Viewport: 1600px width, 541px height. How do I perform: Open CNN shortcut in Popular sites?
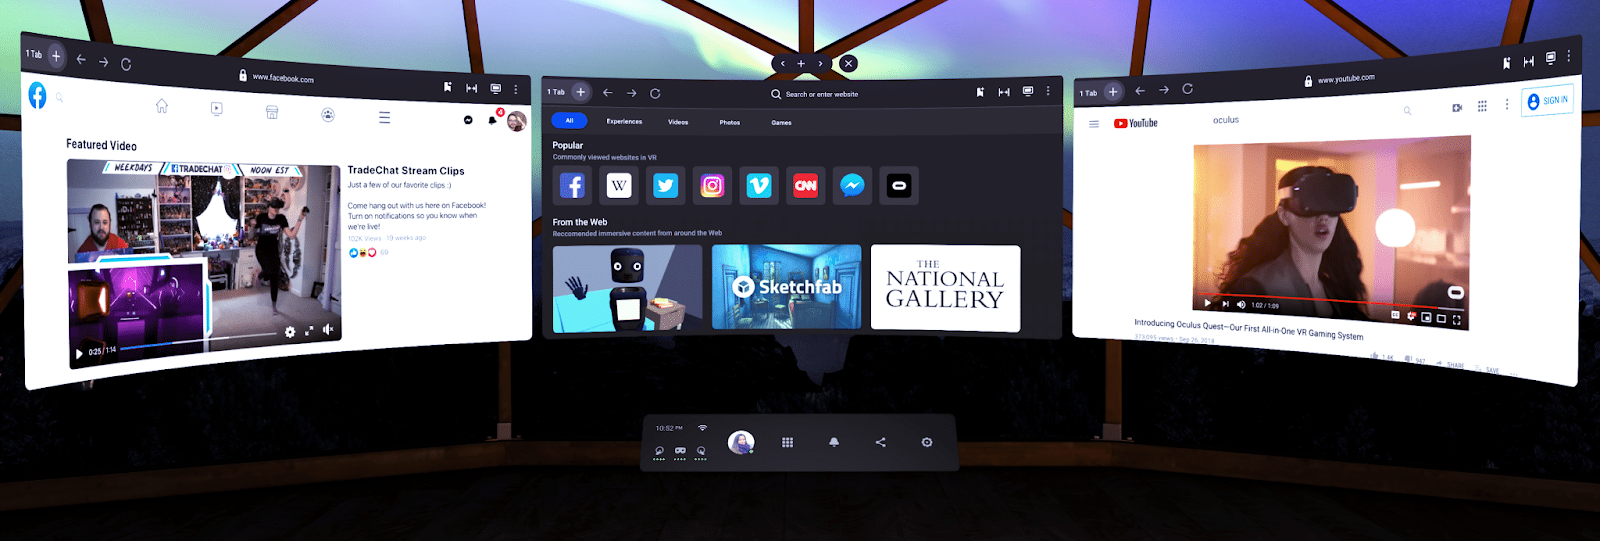[805, 185]
